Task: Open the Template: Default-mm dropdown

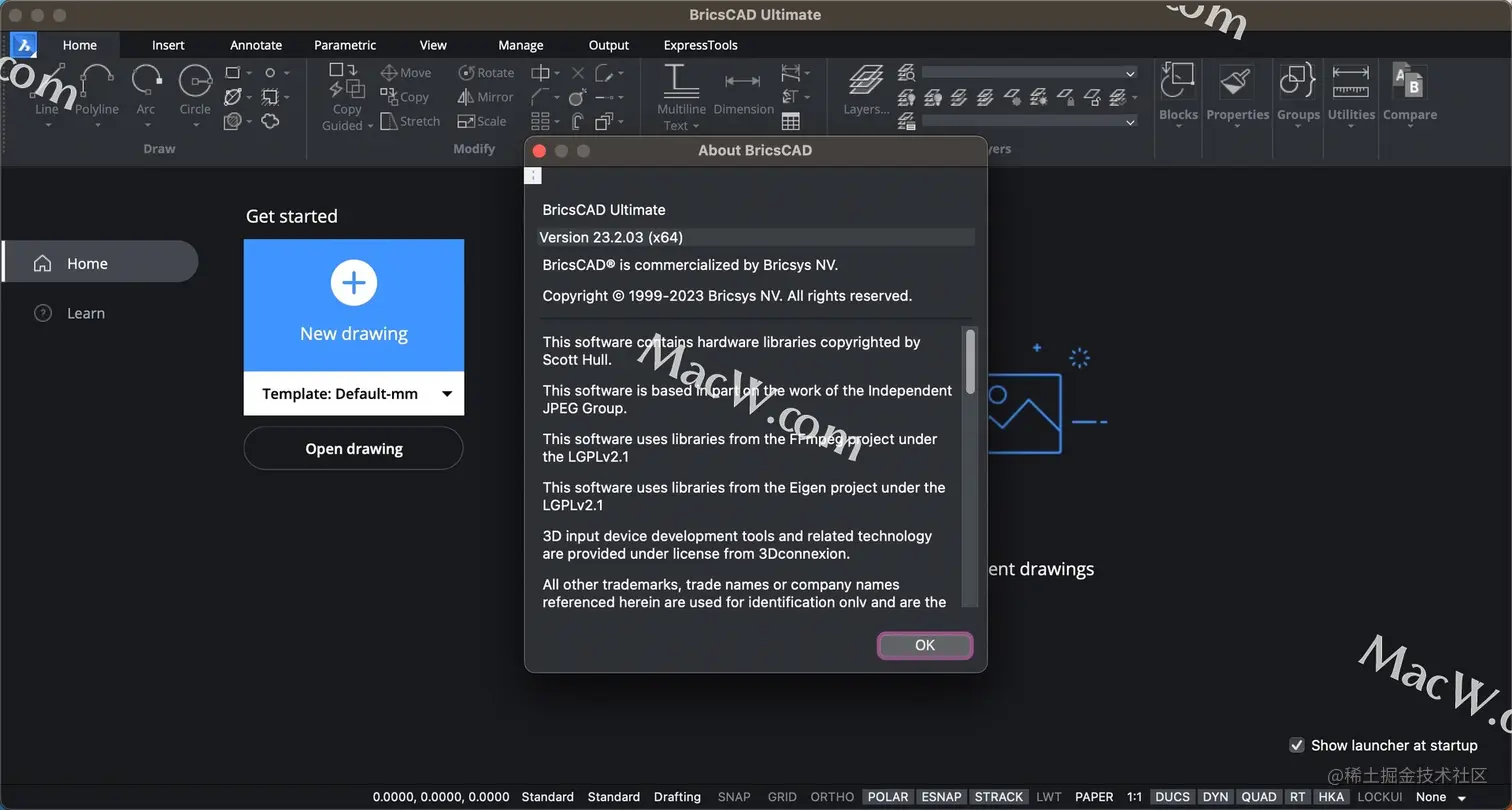Action: [354, 394]
